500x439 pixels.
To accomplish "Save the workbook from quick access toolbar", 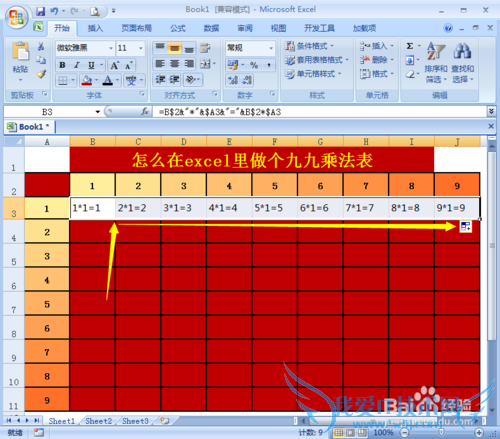I will [41, 12].
